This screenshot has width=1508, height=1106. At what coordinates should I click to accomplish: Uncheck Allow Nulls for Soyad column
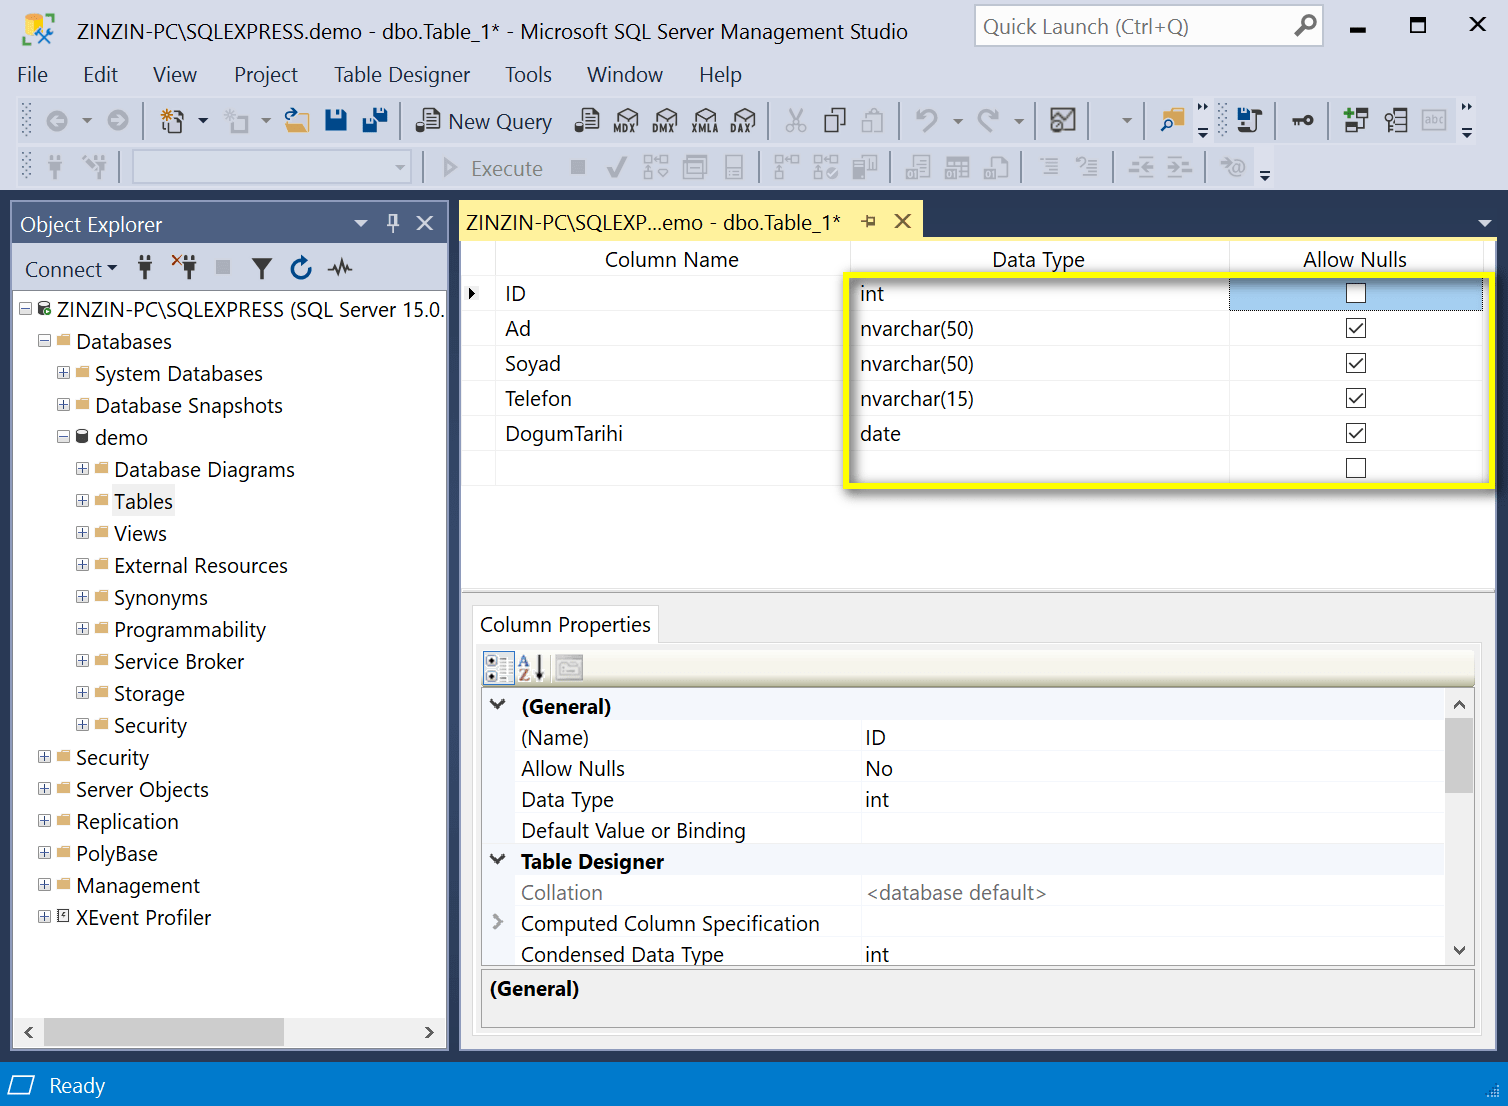pos(1356,363)
